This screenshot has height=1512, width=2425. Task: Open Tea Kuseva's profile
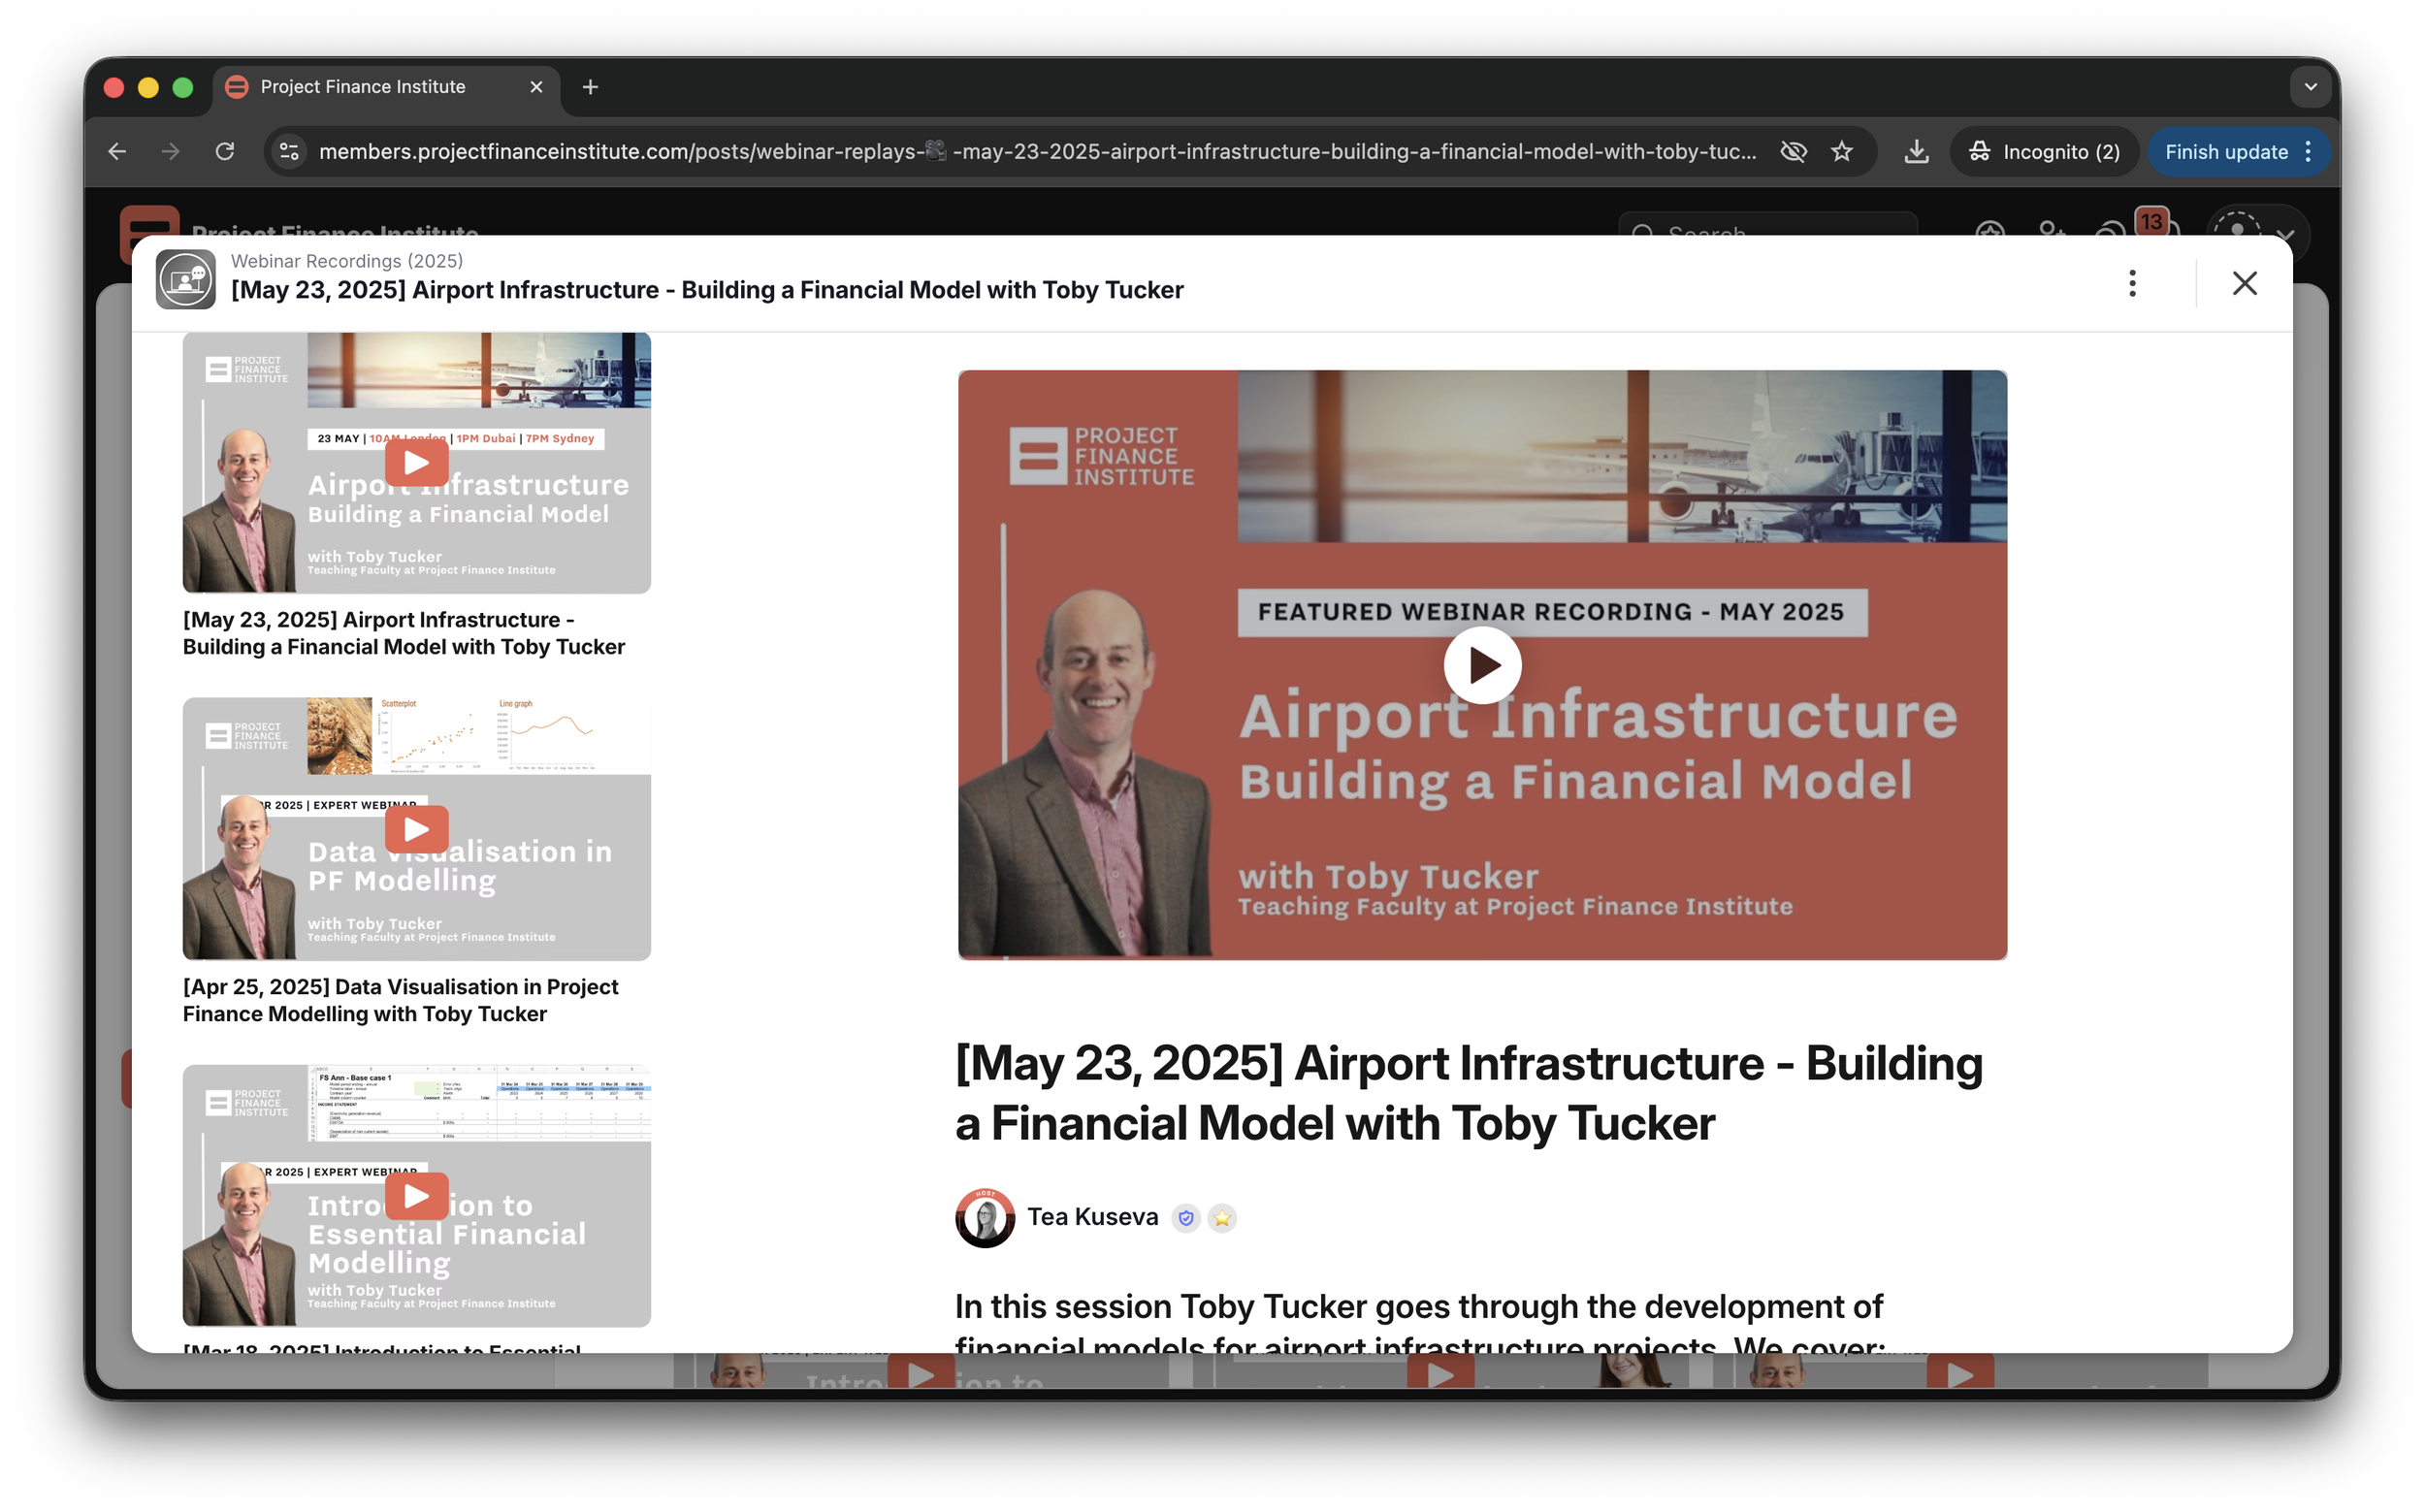pyautogui.click(x=1092, y=1217)
